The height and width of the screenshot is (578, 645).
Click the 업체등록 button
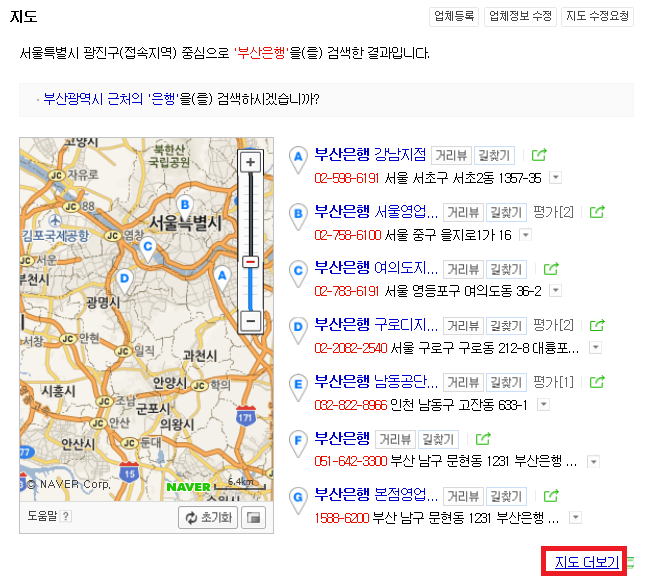[x=454, y=16]
